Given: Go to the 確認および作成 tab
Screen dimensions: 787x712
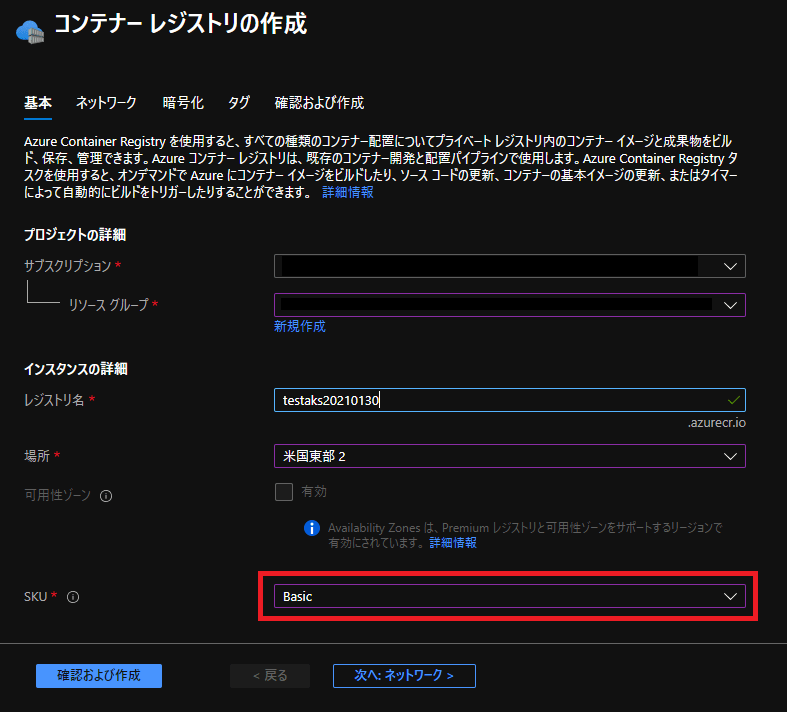Looking at the screenshot, I should [319, 103].
